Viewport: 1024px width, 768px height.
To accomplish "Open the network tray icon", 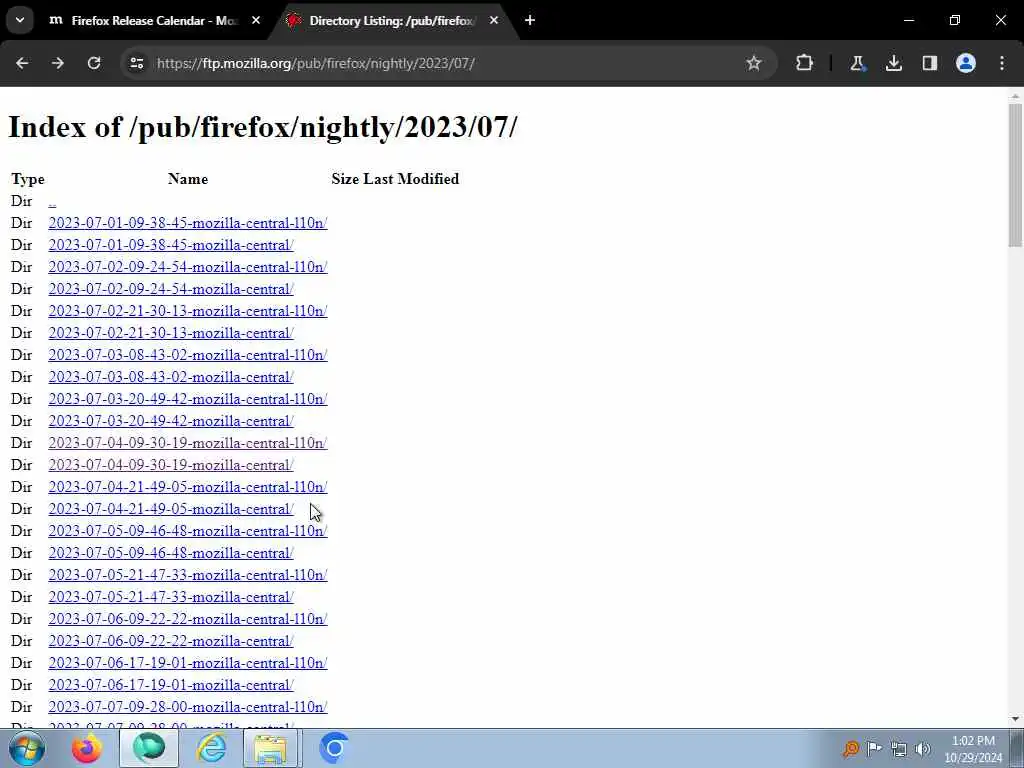I will (x=899, y=748).
